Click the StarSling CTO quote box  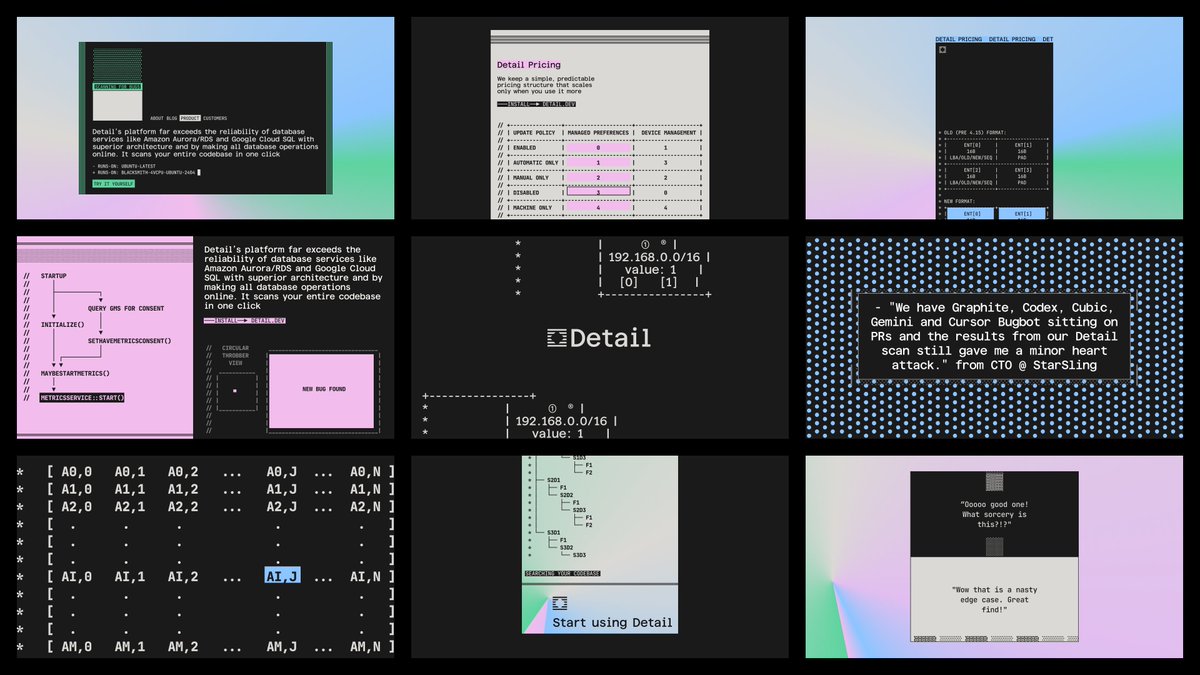coord(994,335)
